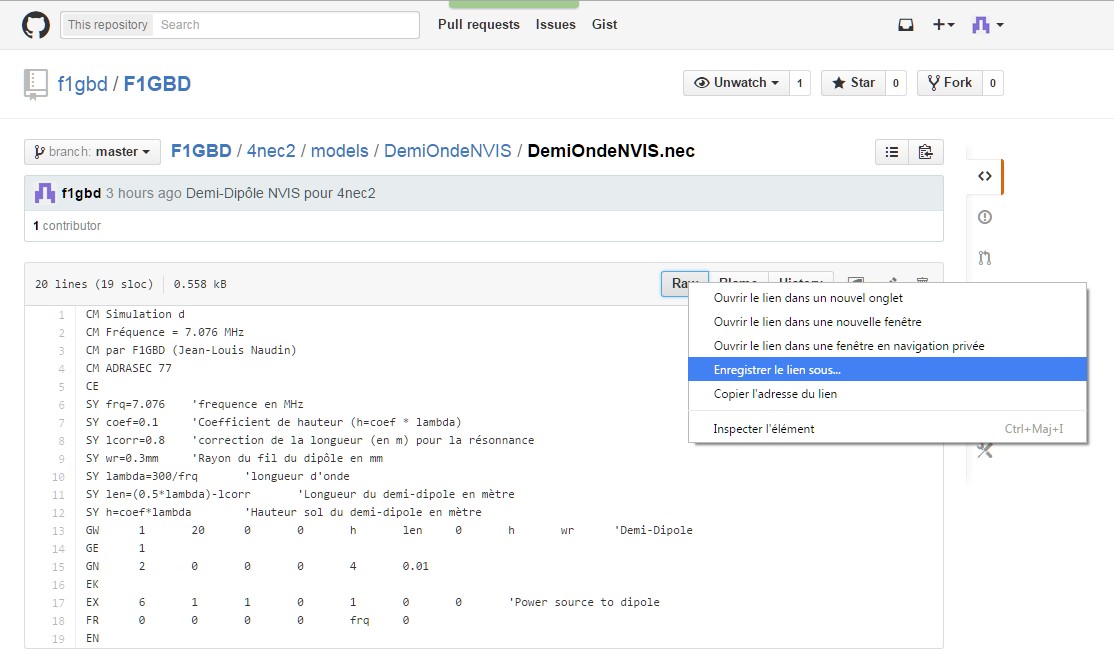Focus the repository search field

[x=286, y=25]
